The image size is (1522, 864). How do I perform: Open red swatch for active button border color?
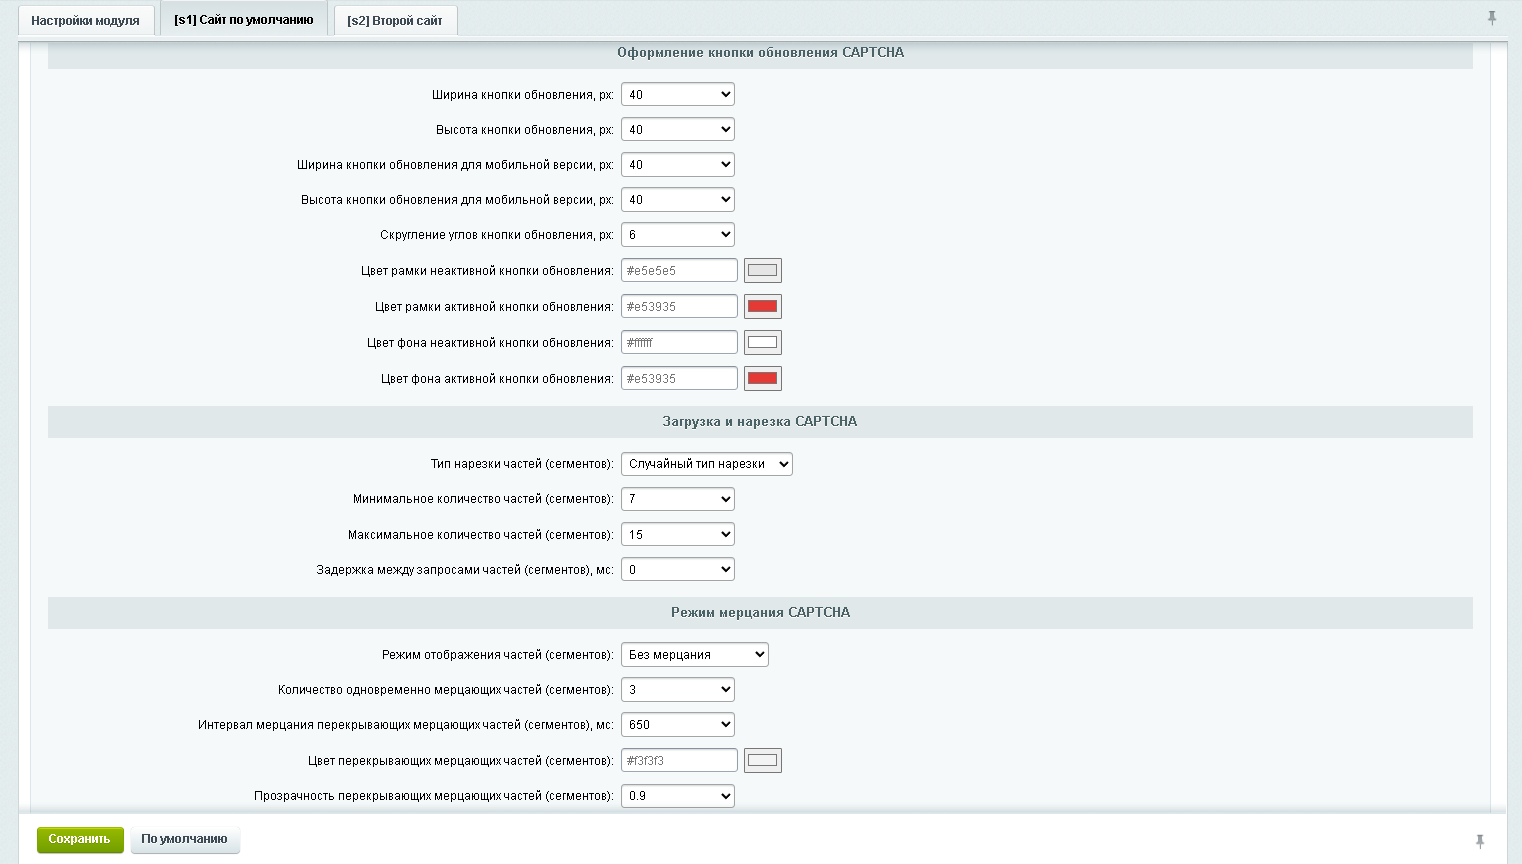(x=763, y=306)
